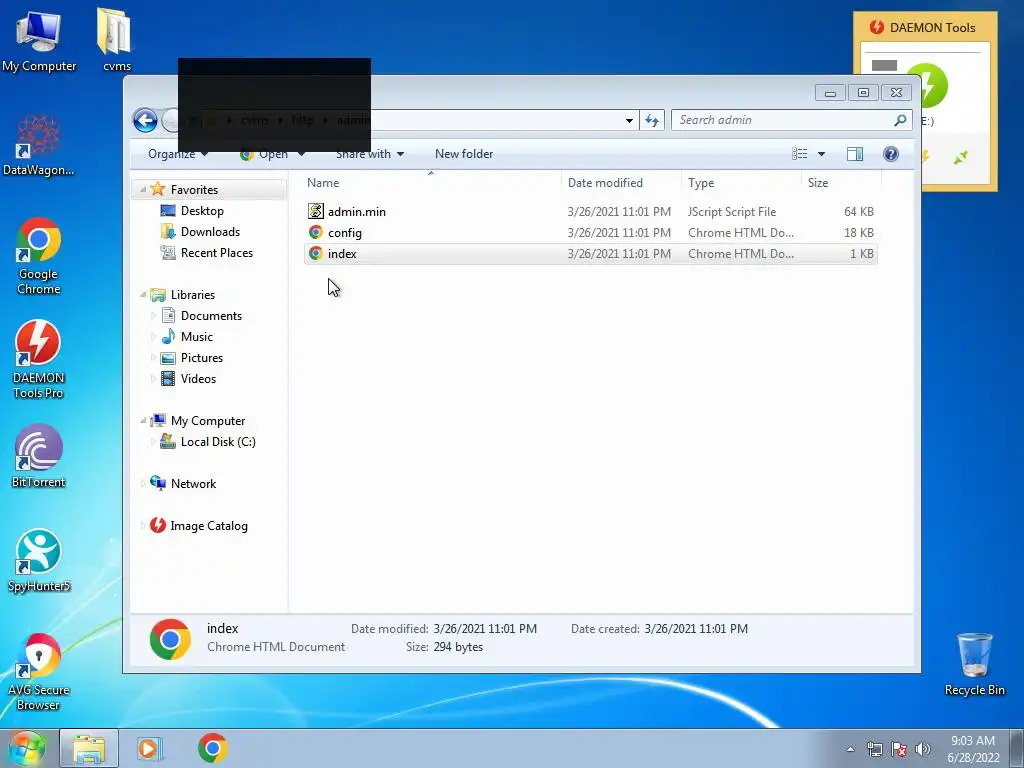Click Windows Explorer taskbar icon
1024x768 pixels.
click(89, 748)
